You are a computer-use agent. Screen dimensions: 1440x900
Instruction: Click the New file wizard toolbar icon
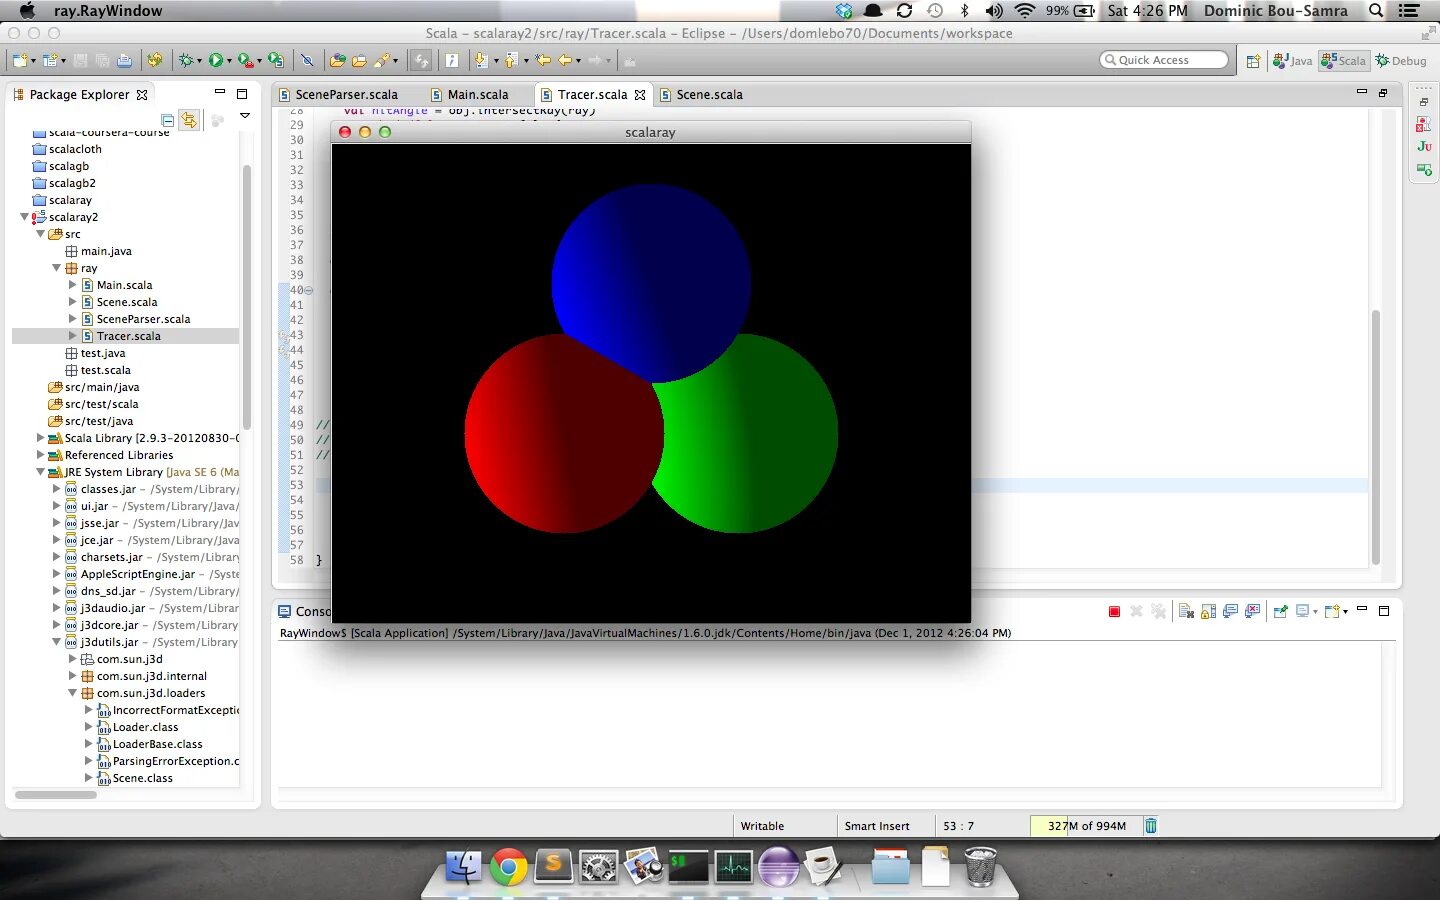tap(20, 61)
